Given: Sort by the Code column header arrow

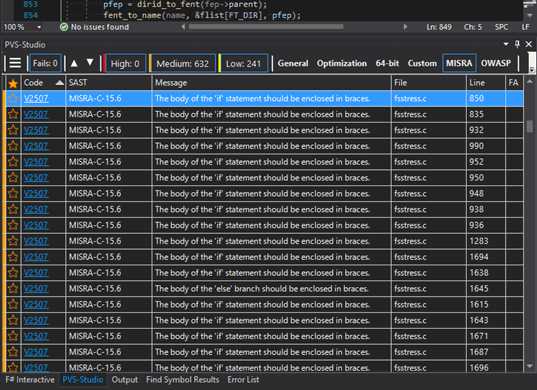Looking at the screenshot, I should click(x=60, y=83).
